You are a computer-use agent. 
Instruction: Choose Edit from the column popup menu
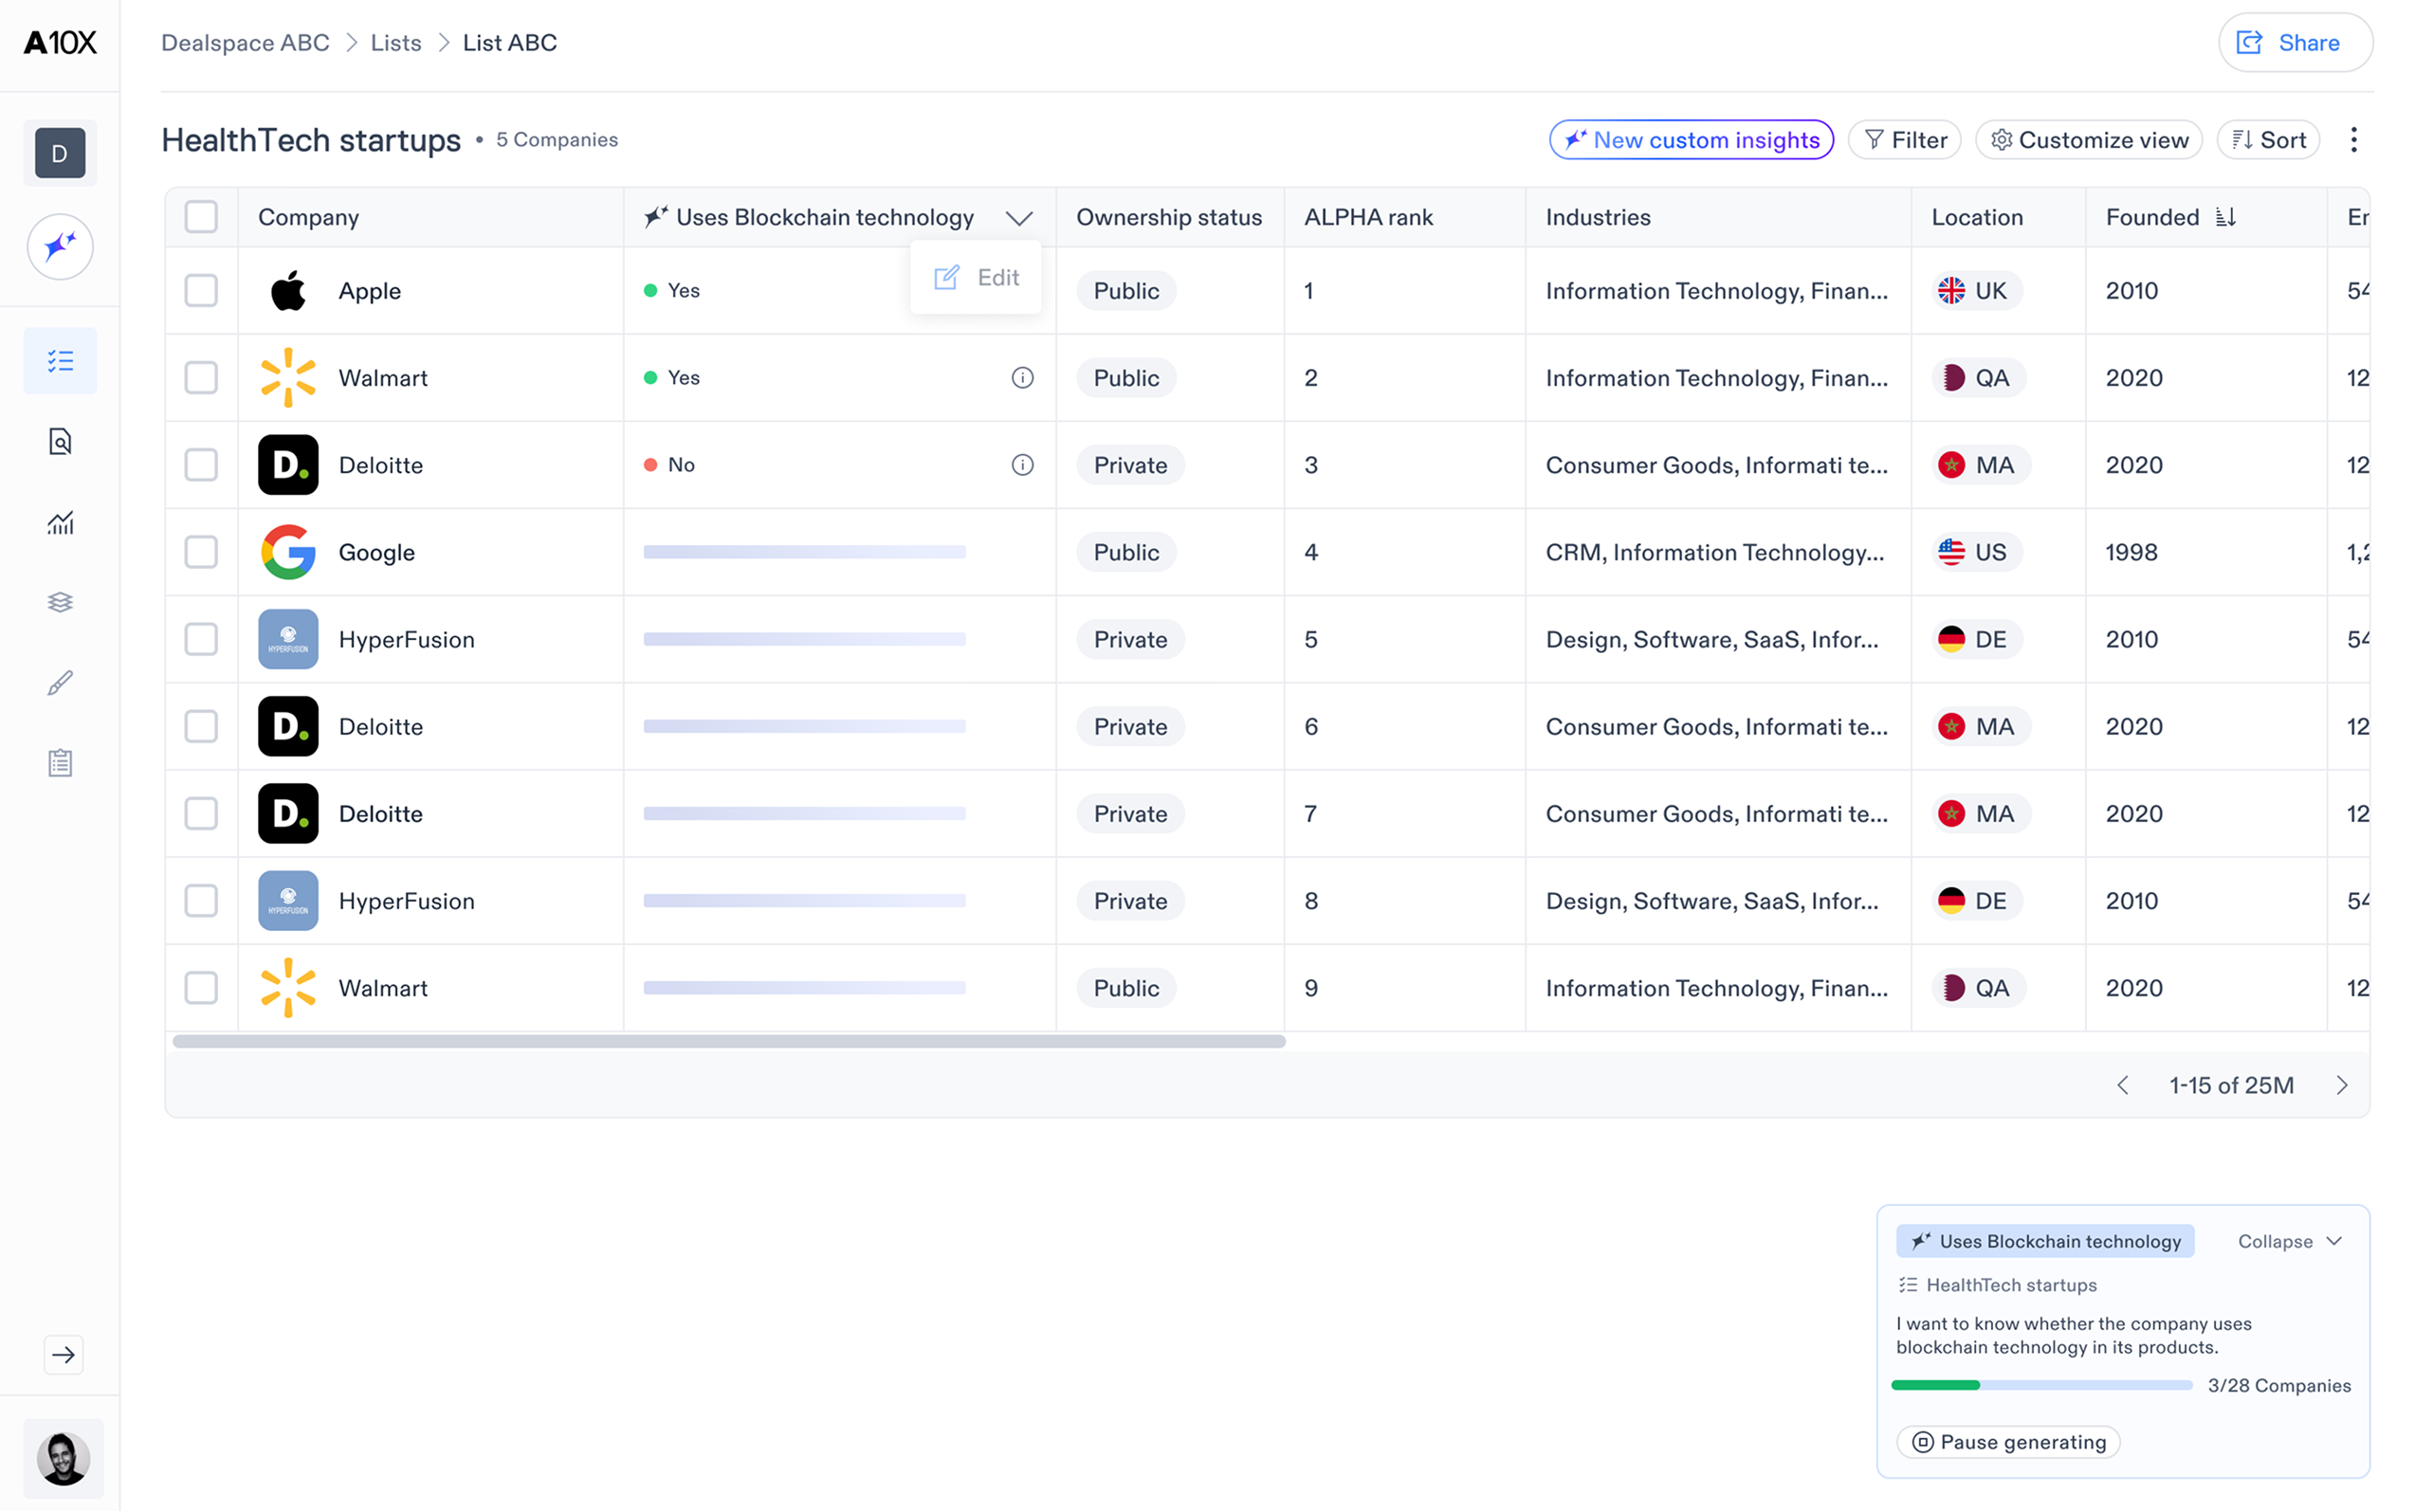[x=976, y=277]
